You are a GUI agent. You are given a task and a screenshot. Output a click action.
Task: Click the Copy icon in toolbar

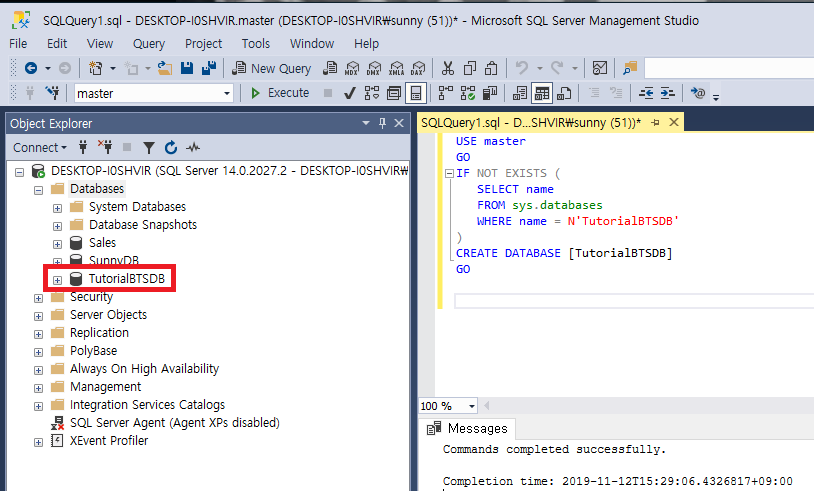[470, 68]
